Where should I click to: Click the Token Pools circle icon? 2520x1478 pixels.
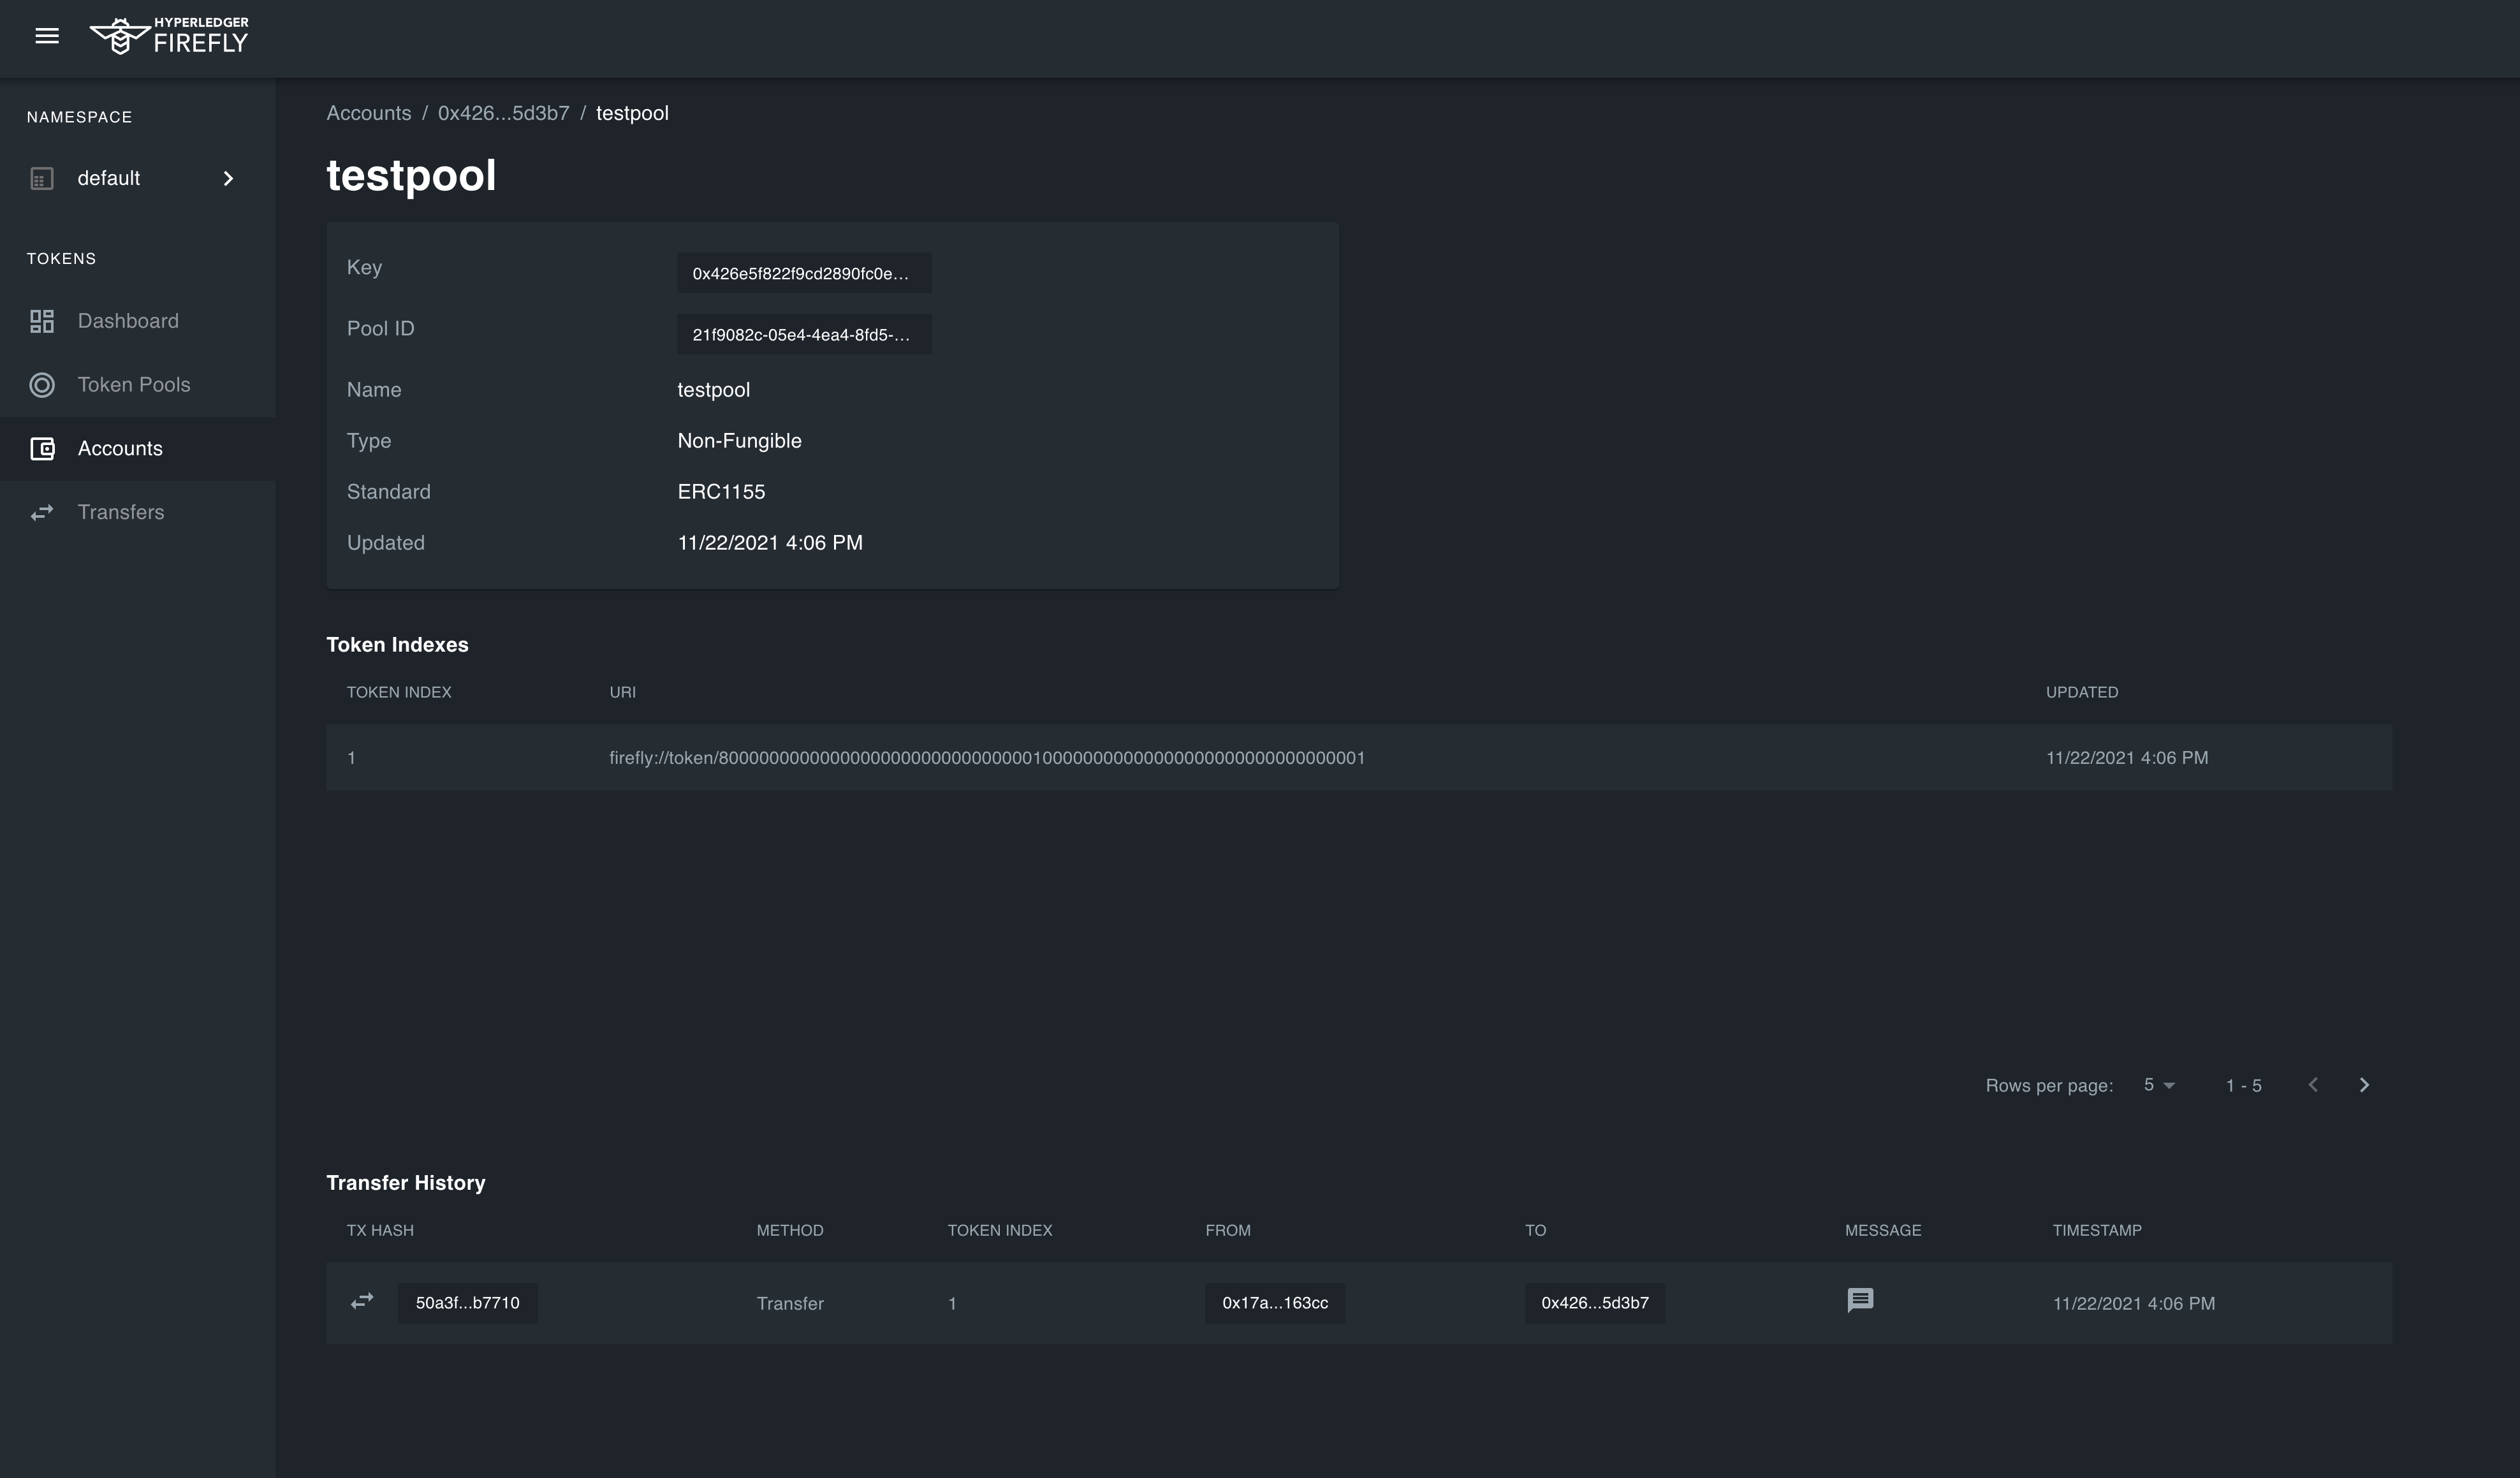tap(42, 385)
